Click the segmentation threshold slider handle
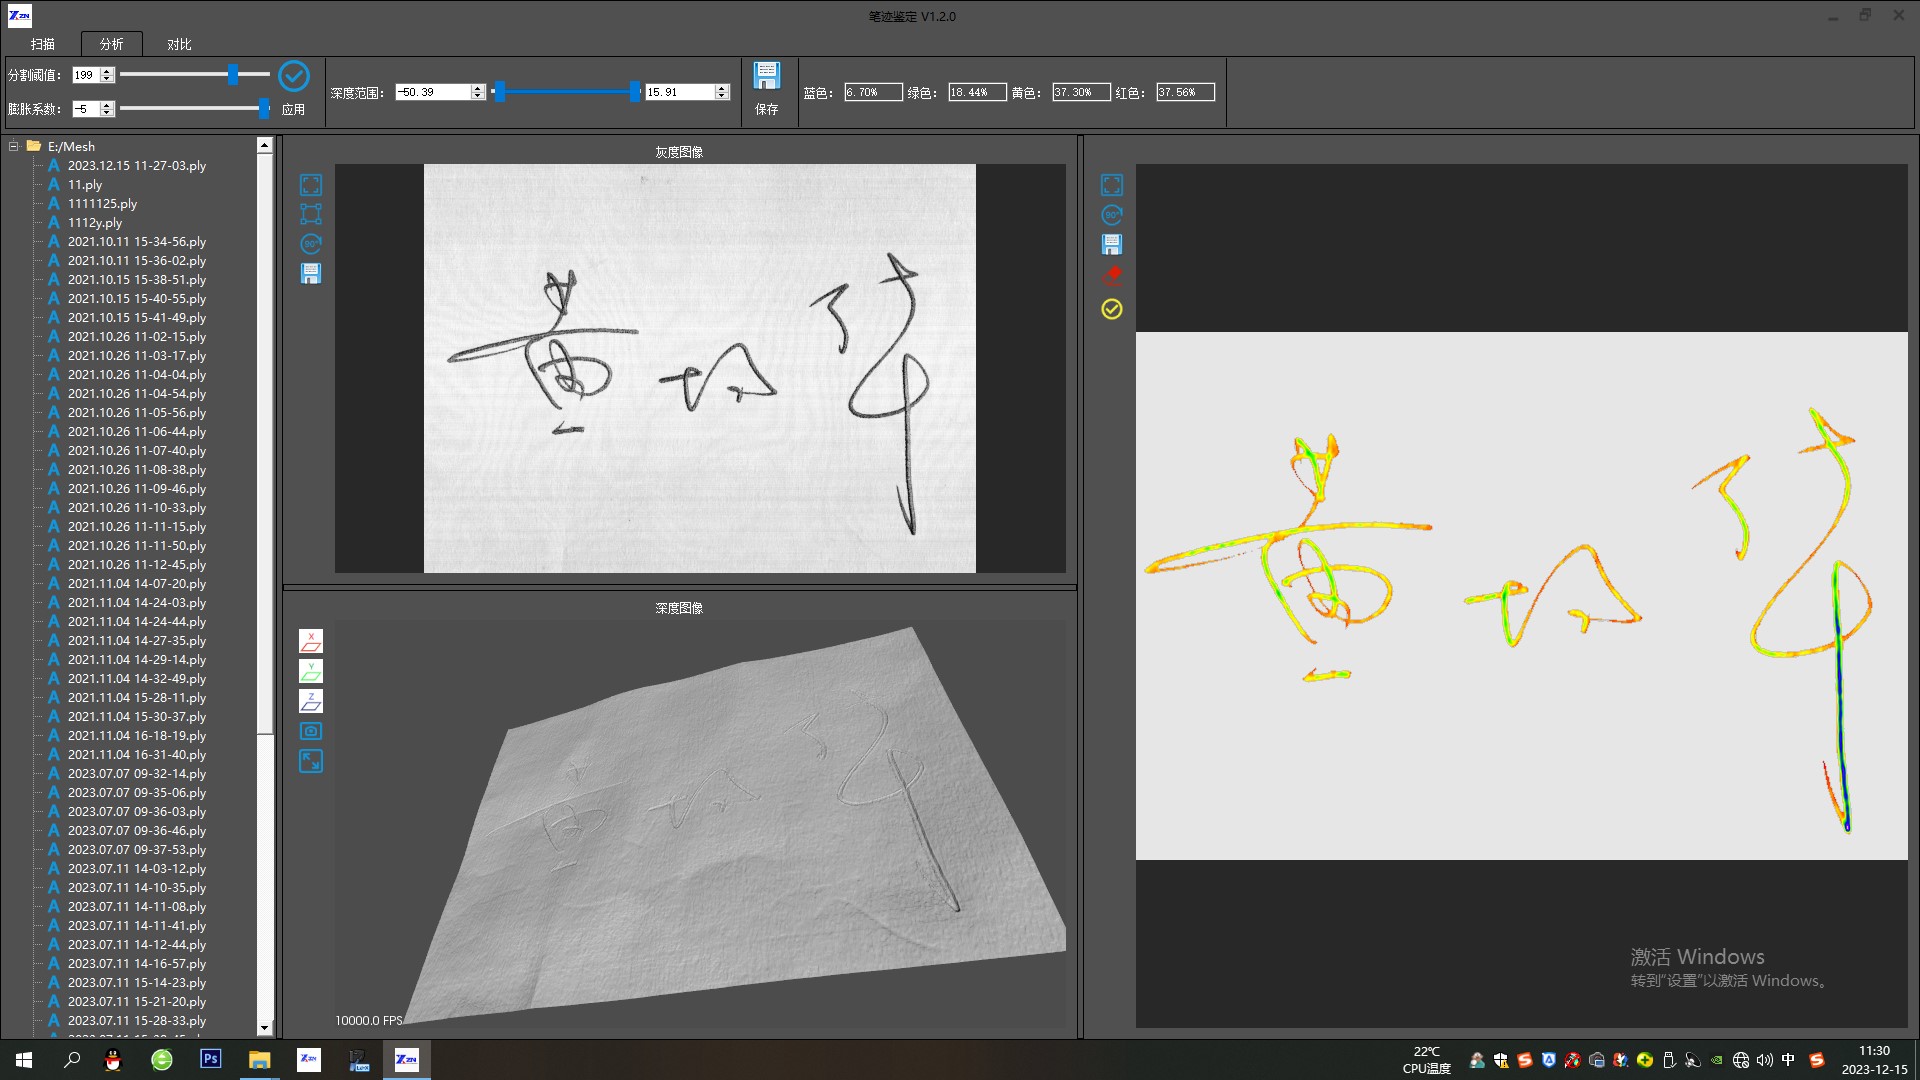1920x1080 pixels. (x=233, y=75)
